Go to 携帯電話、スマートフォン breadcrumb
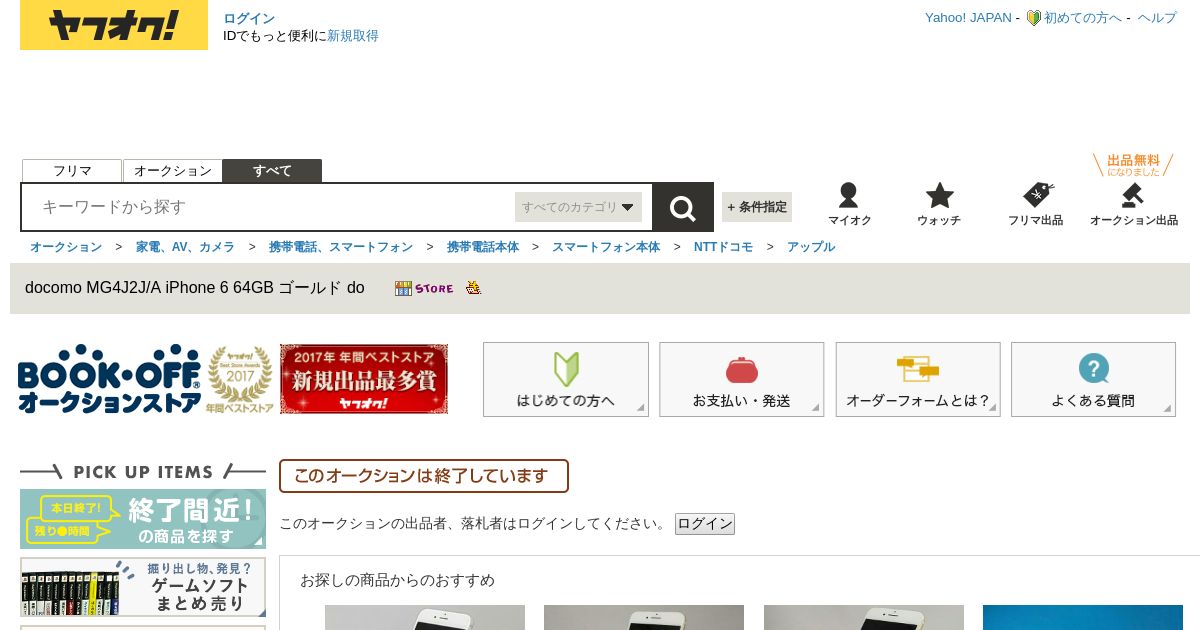 [341, 247]
